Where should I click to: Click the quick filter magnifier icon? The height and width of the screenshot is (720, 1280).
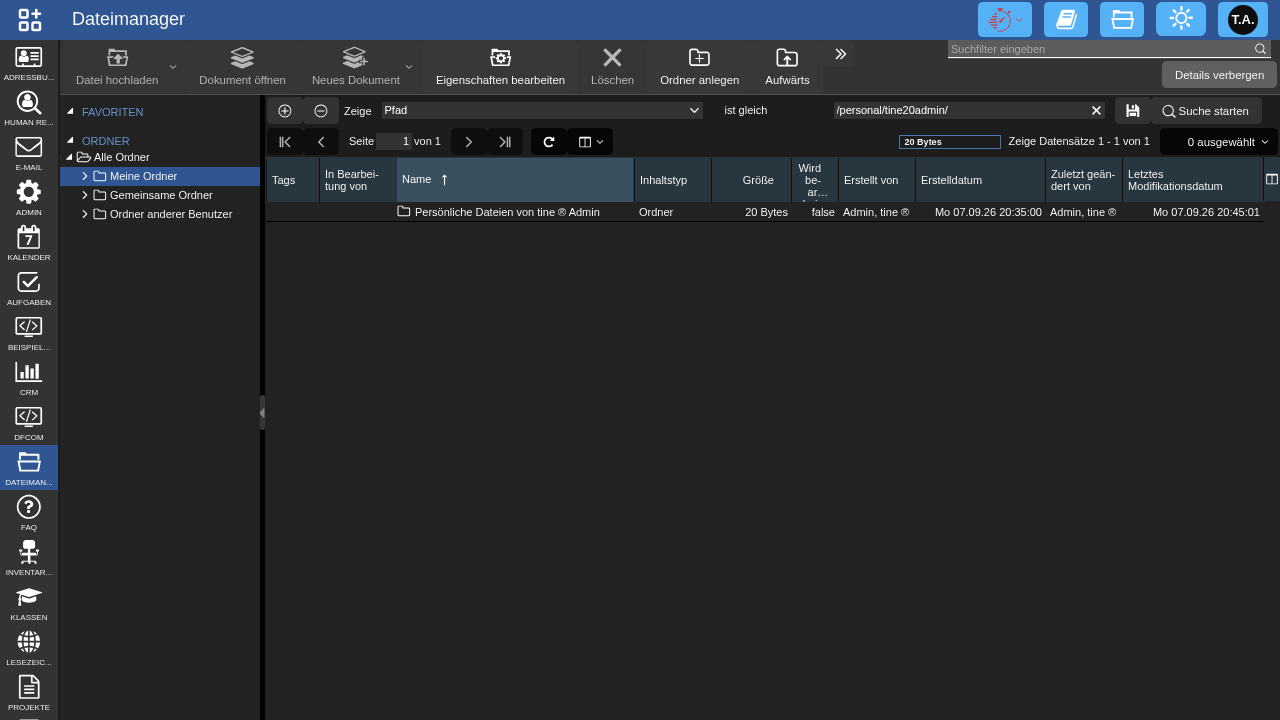pos(1261,49)
